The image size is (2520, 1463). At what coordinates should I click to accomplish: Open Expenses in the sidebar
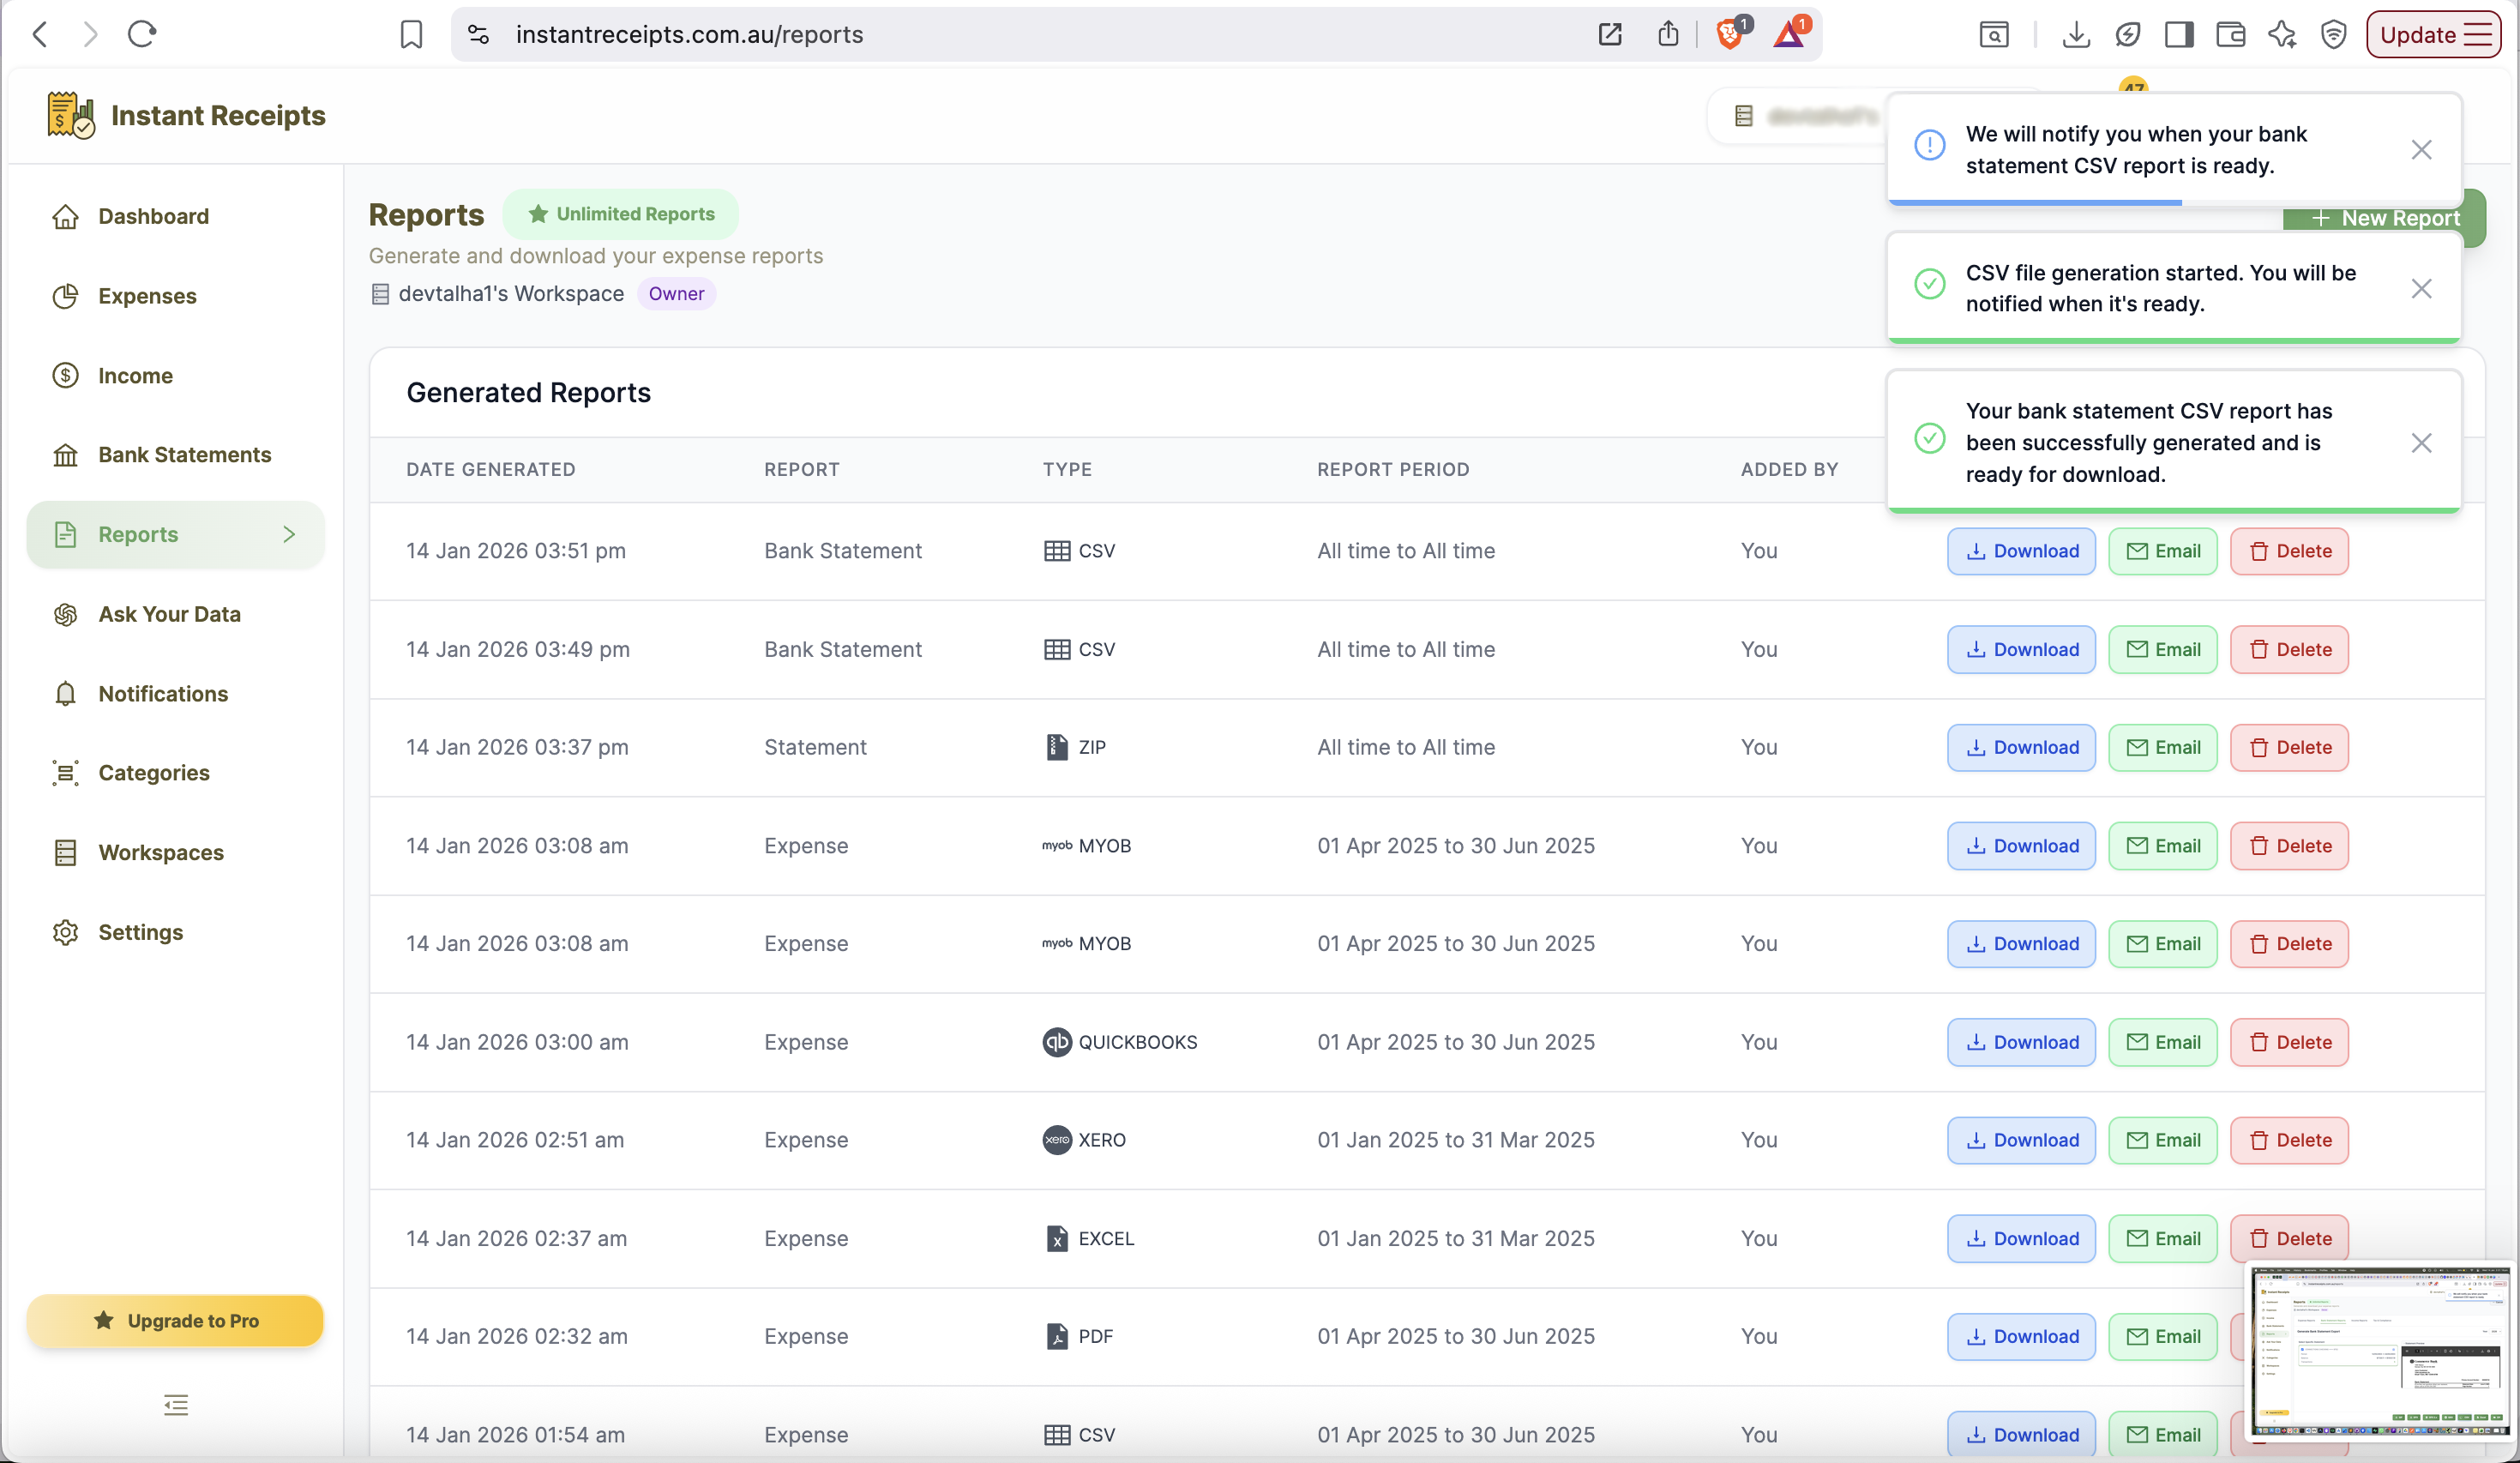(175, 296)
